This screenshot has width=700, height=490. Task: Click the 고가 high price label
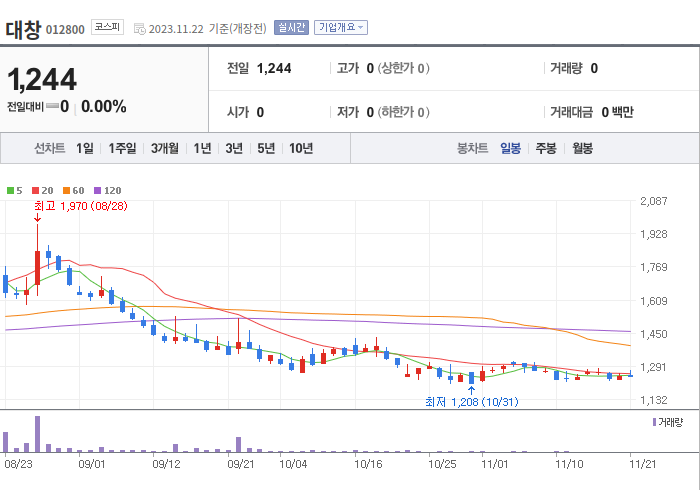(348, 68)
